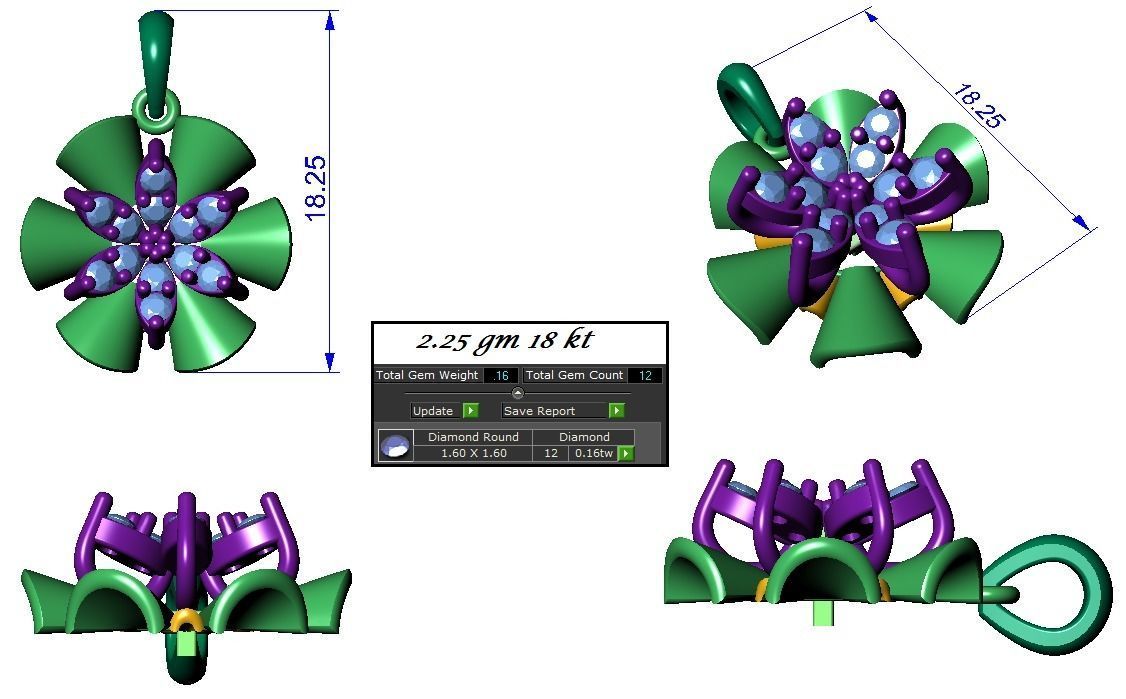Click the '1.60 X 1.60' size cell
The width and height of the screenshot is (1126, 699).
[x=473, y=453]
